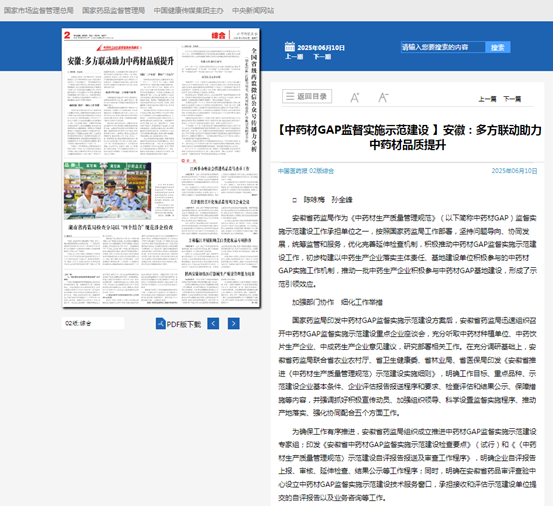553x506 pixels.
Task: Click the 返回目录 list icon
Action: pos(290,96)
